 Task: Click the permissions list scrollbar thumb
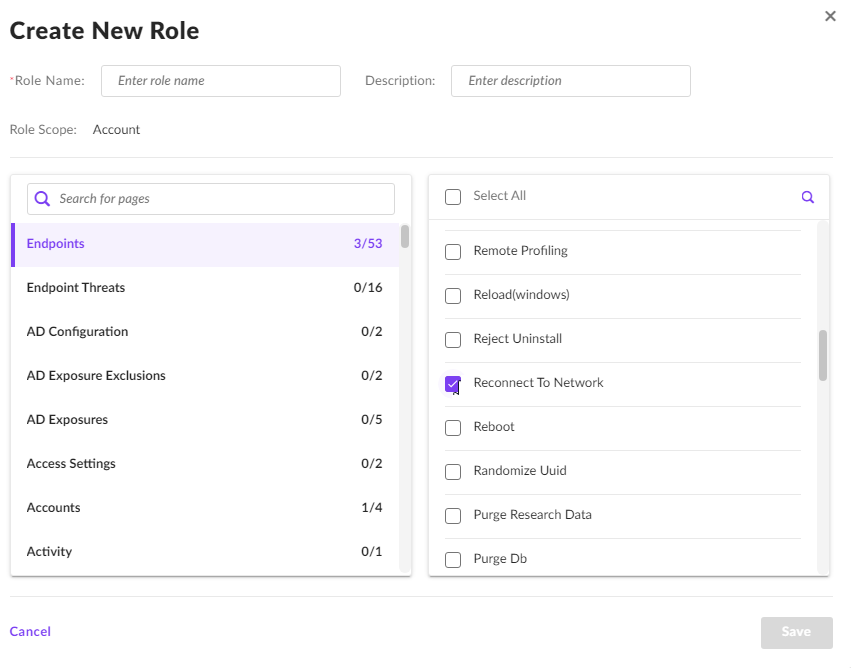[x=823, y=355]
